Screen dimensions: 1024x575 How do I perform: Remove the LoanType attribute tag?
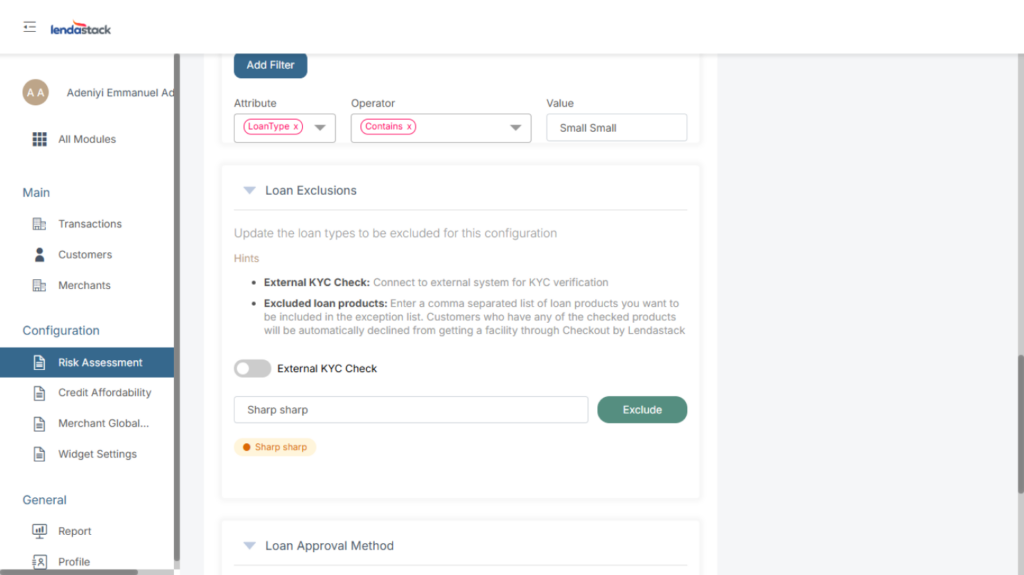pos(296,127)
